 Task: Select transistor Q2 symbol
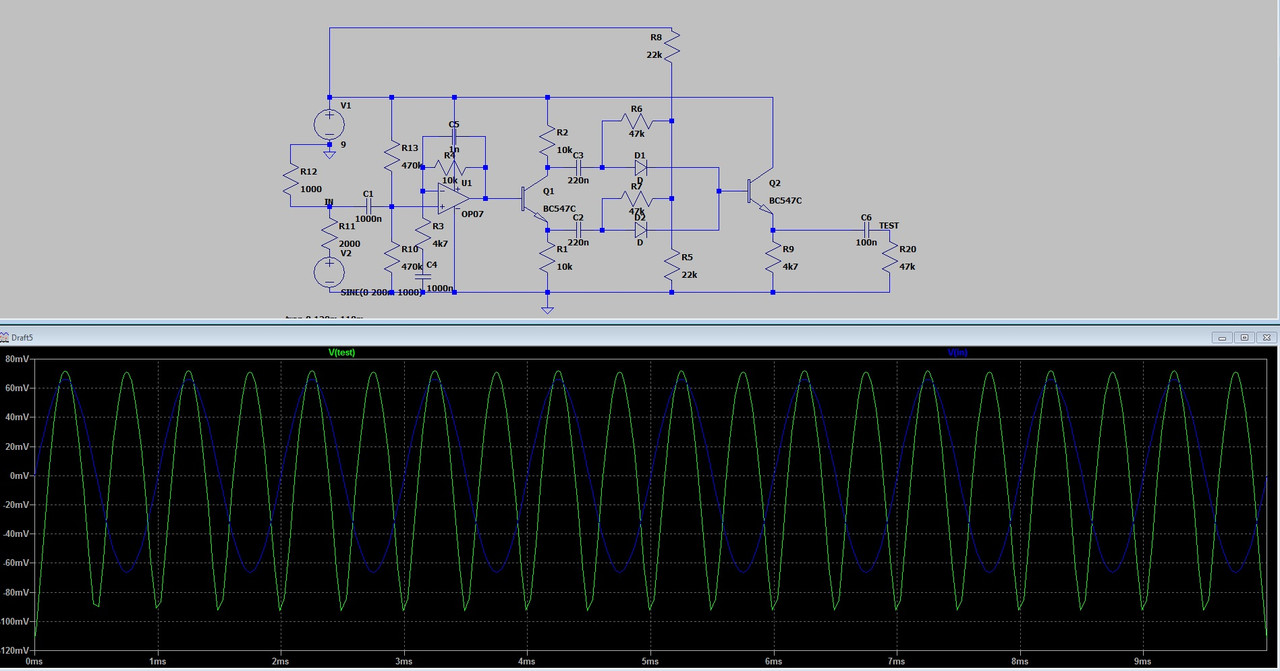click(x=760, y=190)
